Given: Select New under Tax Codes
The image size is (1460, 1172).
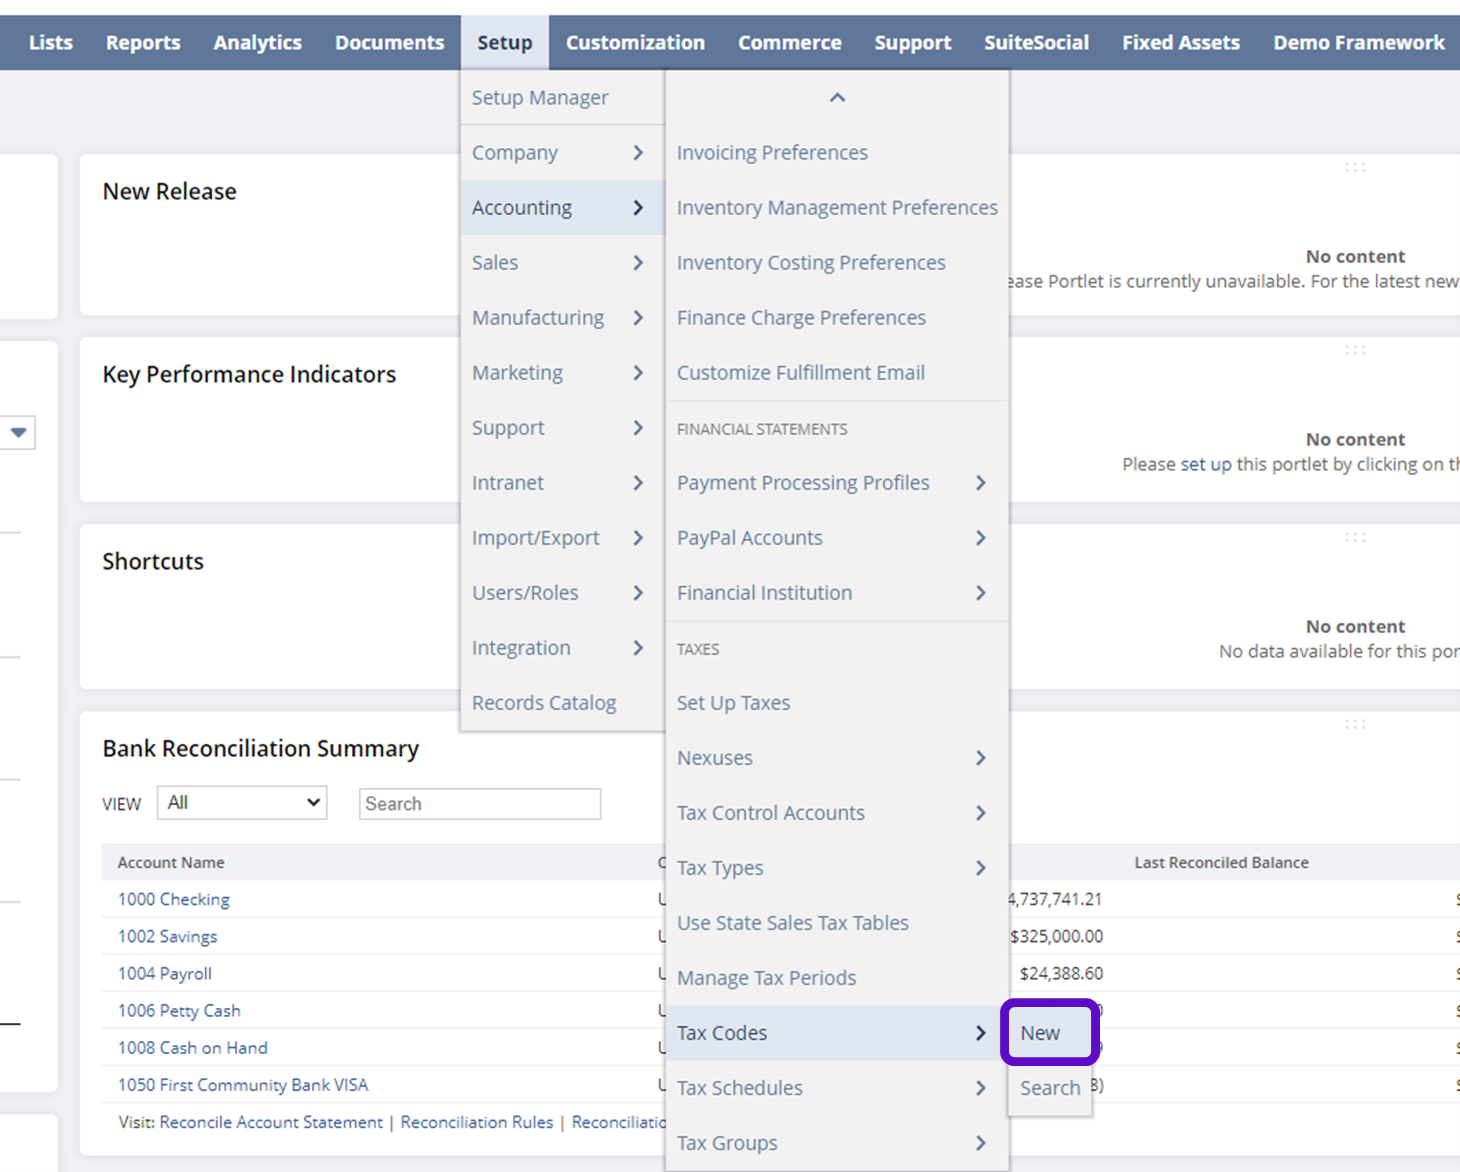Looking at the screenshot, I should [1040, 1033].
